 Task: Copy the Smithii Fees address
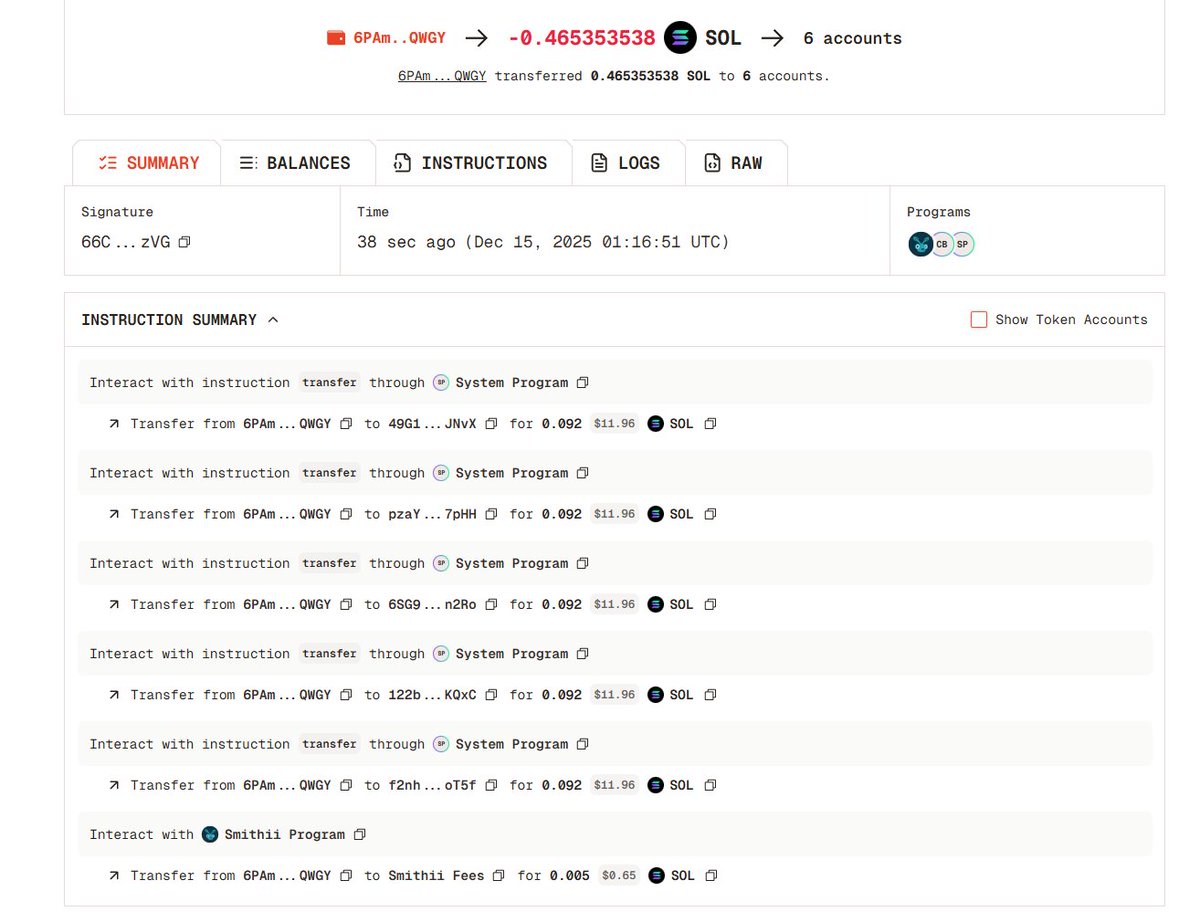coord(498,876)
